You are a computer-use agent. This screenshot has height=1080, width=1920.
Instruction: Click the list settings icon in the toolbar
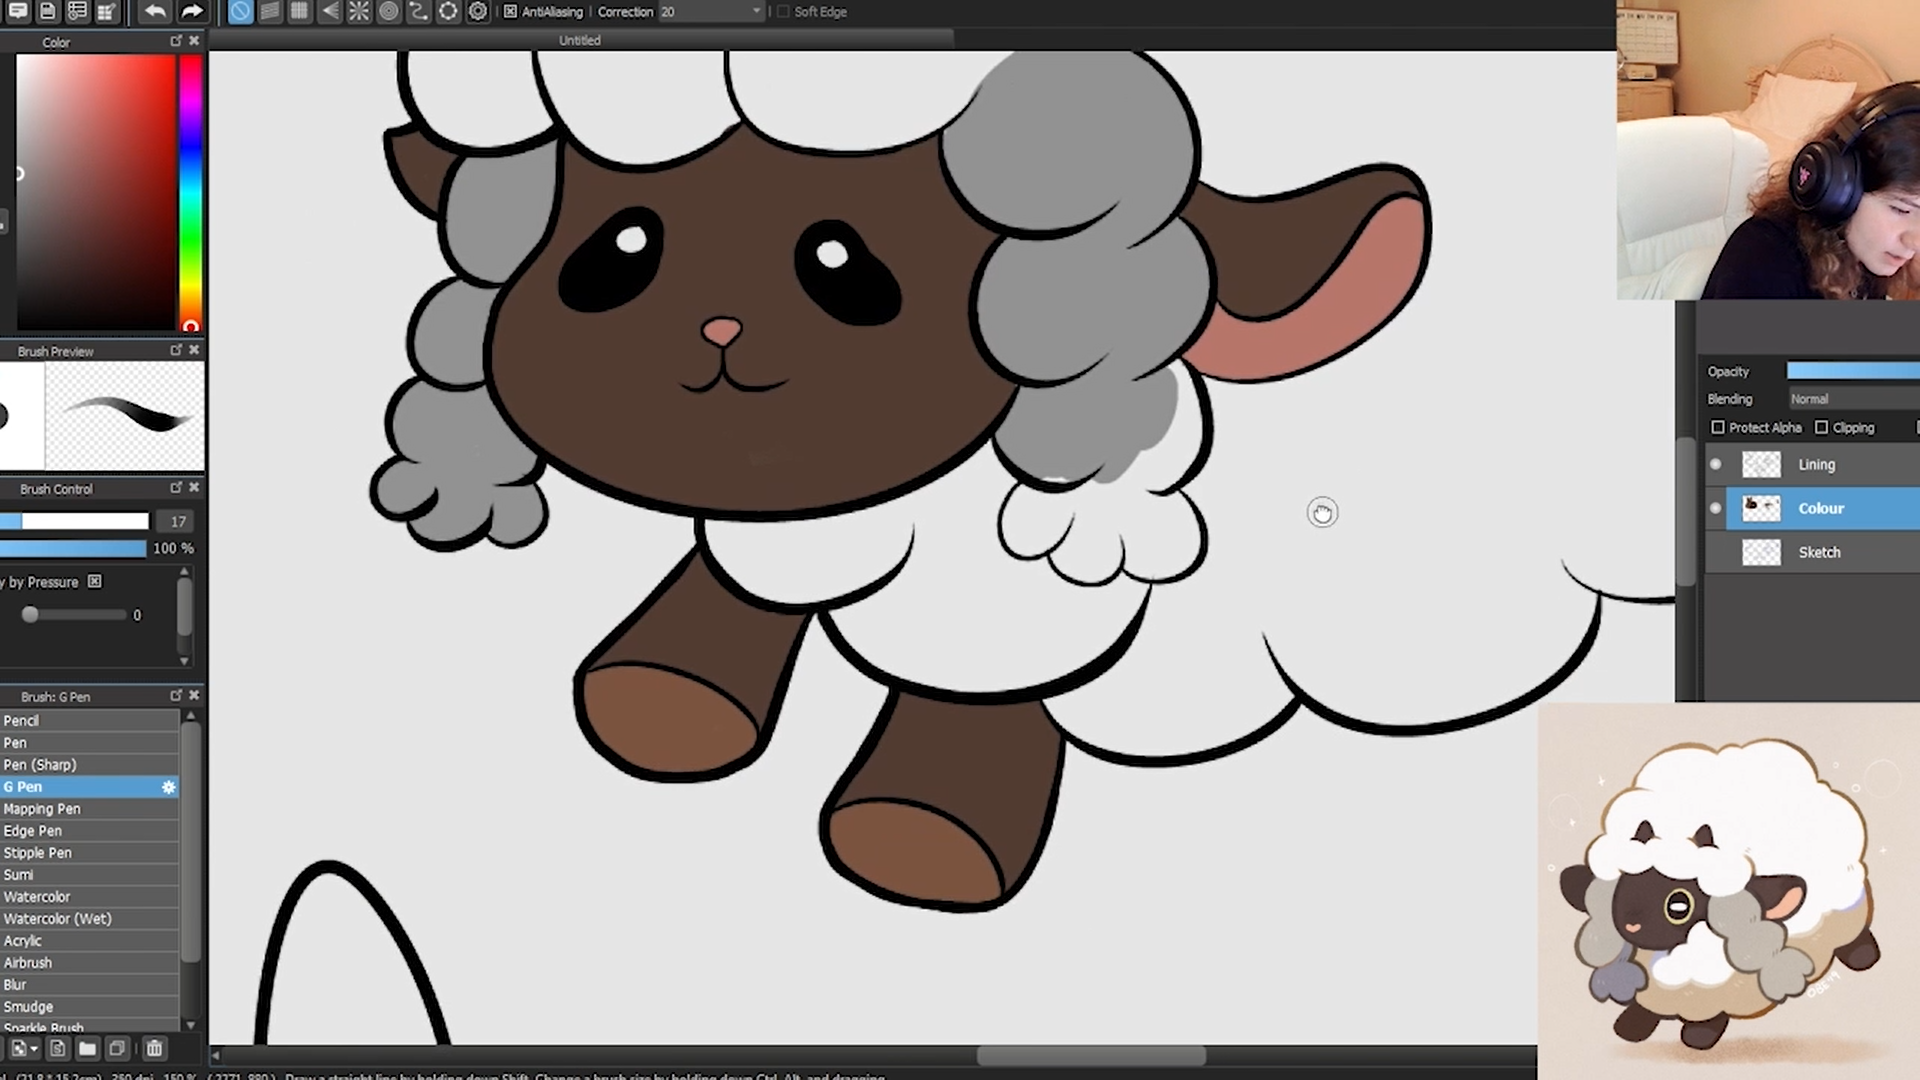click(x=77, y=11)
